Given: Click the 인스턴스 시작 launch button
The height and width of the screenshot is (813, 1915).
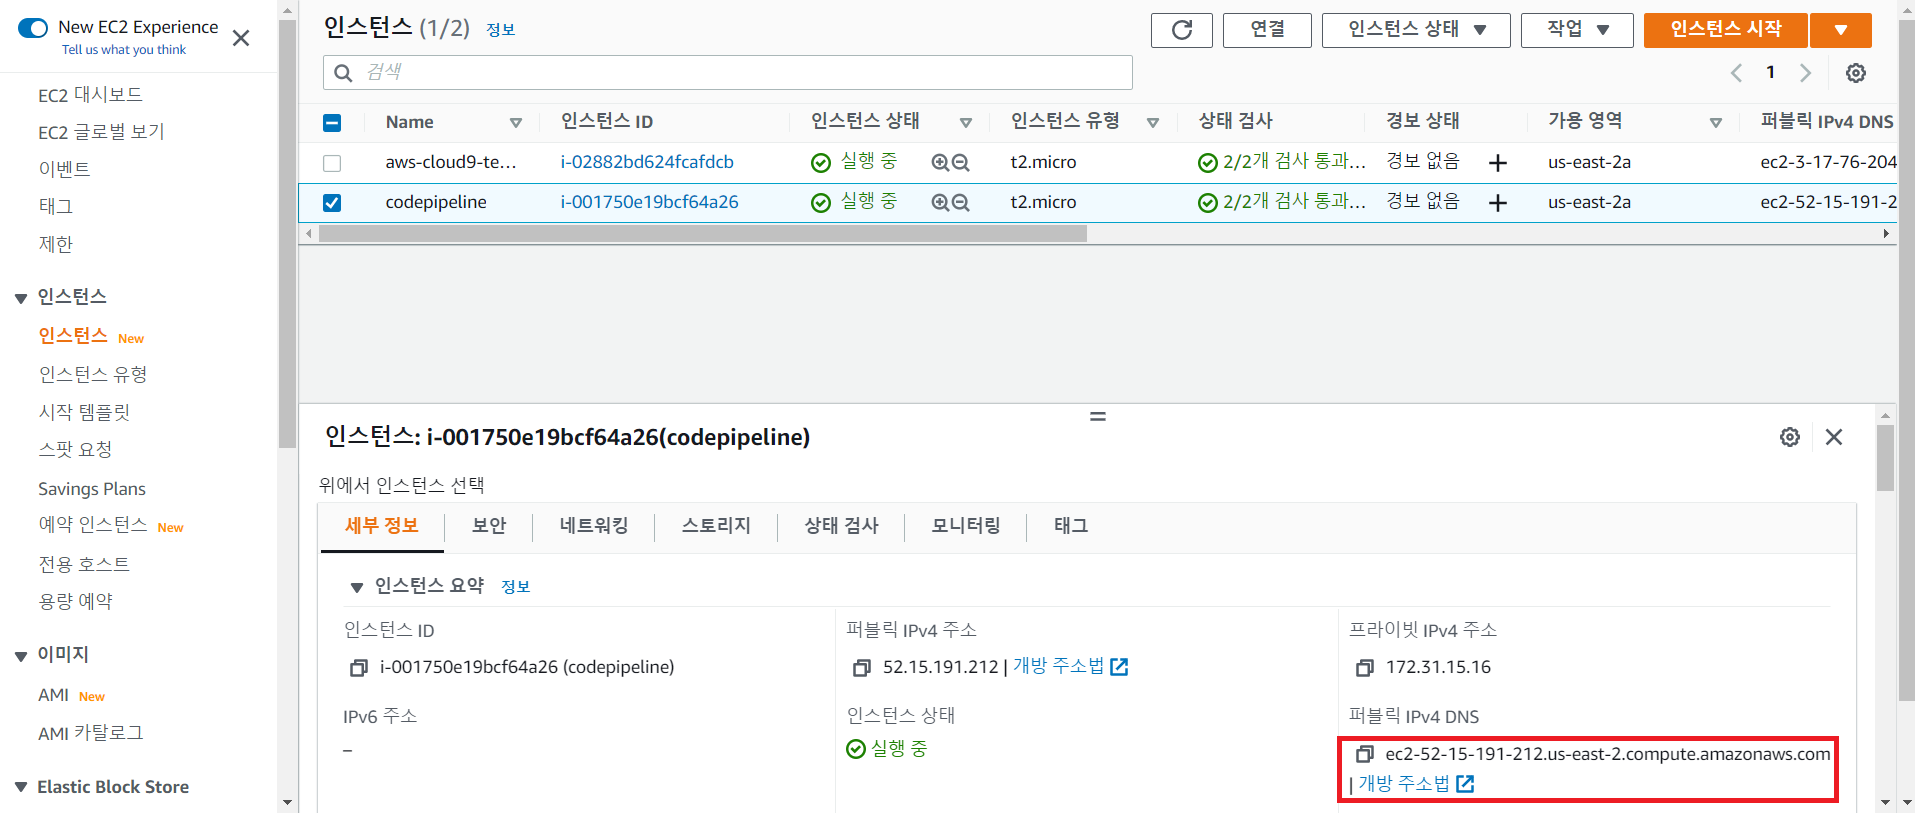Looking at the screenshot, I should click(x=1726, y=30).
